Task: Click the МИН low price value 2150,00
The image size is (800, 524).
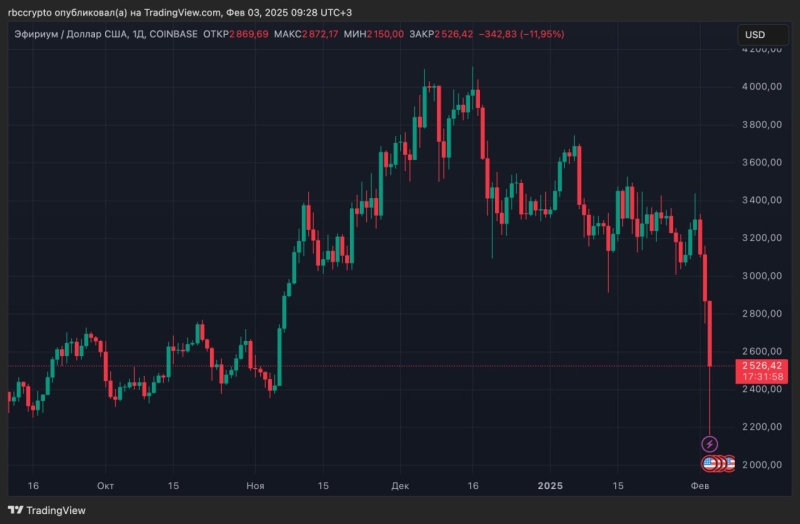Action: tap(384, 34)
